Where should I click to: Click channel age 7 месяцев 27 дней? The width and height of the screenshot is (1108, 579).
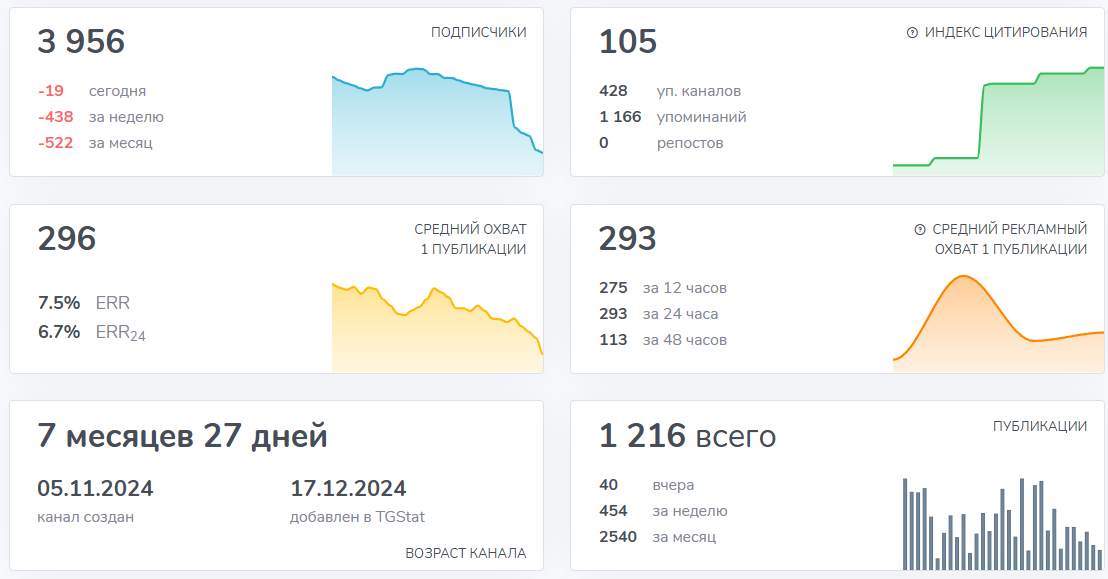(x=182, y=436)
